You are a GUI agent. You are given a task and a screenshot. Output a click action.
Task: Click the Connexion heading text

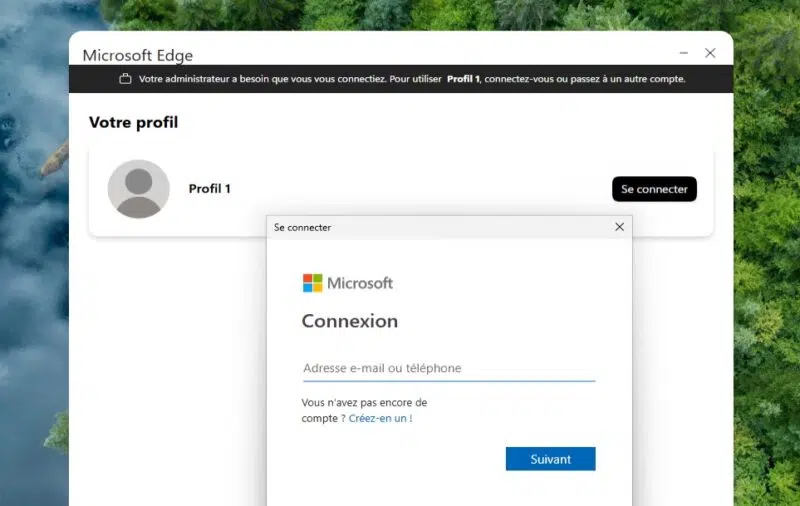350,321
